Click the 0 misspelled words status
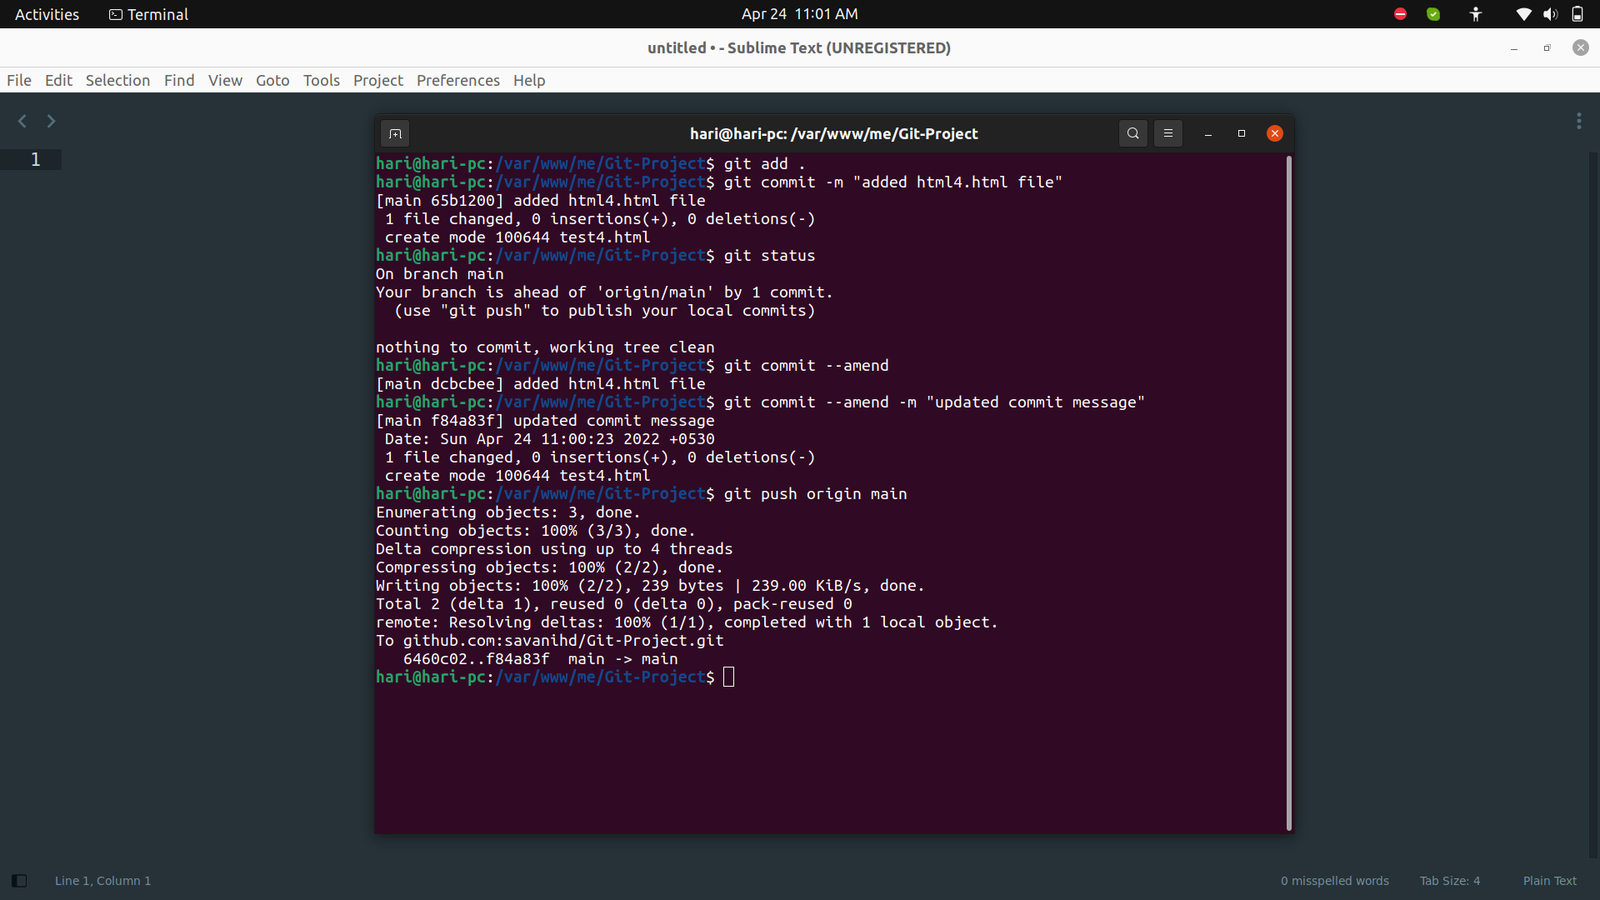 (x=1334, y=881)
